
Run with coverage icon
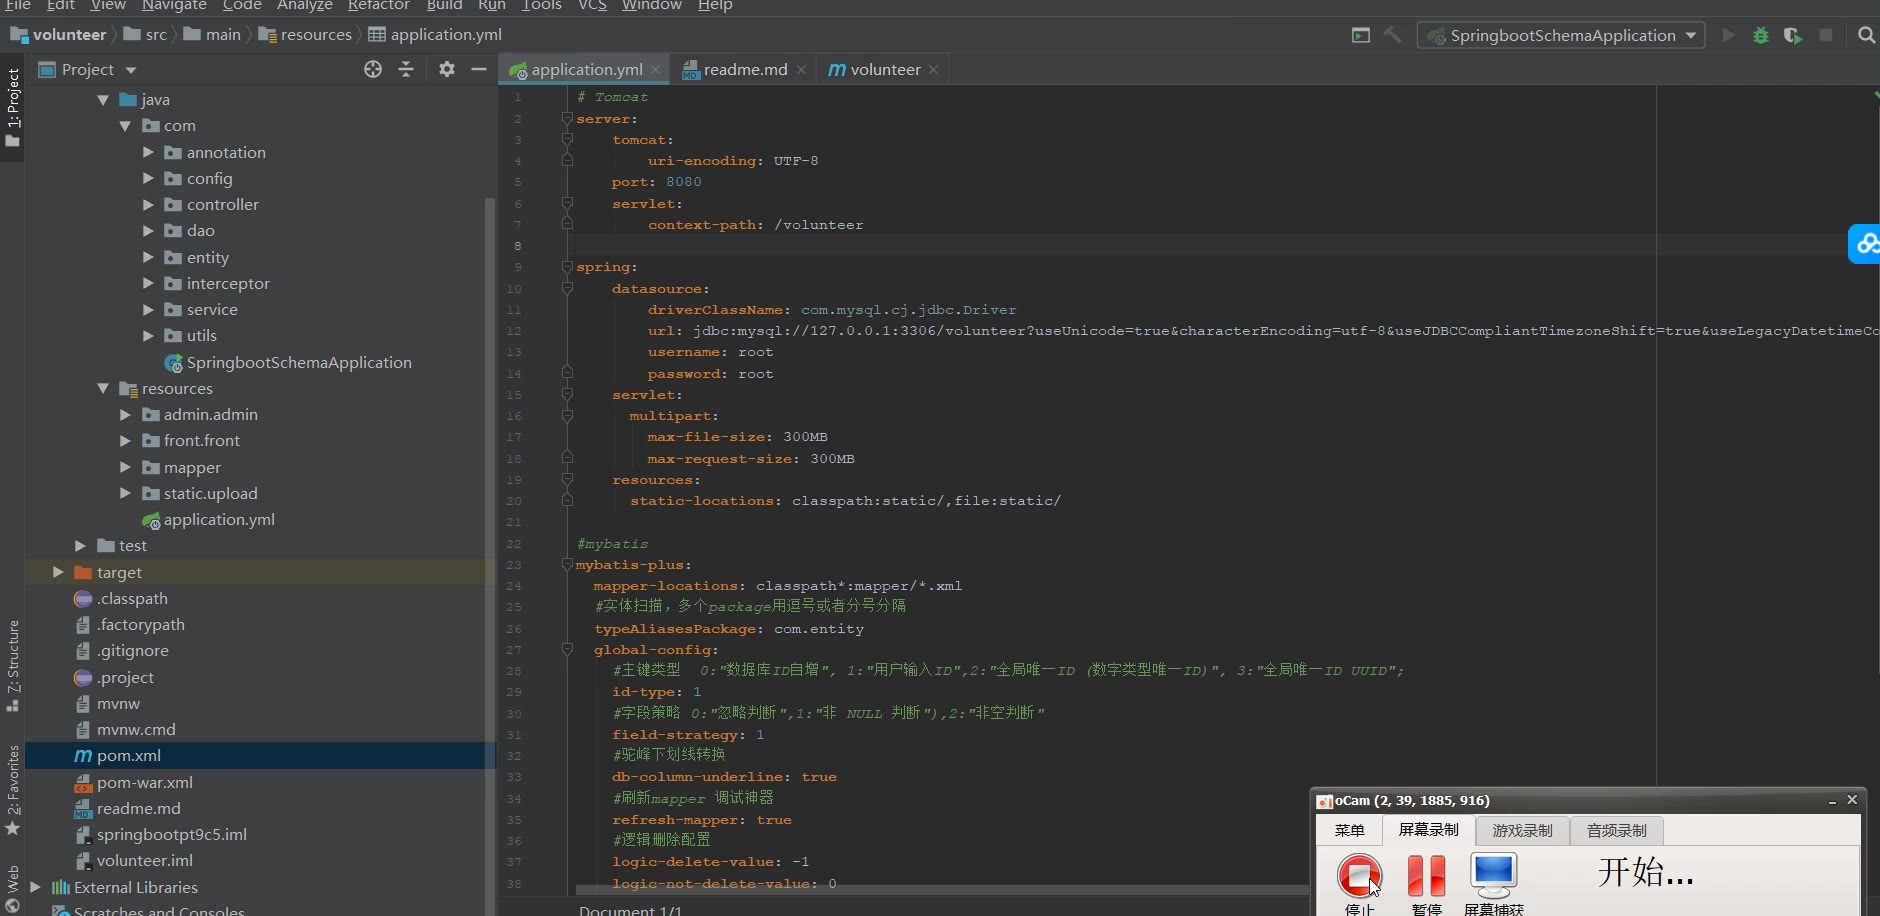click(x=1793, y=35)
